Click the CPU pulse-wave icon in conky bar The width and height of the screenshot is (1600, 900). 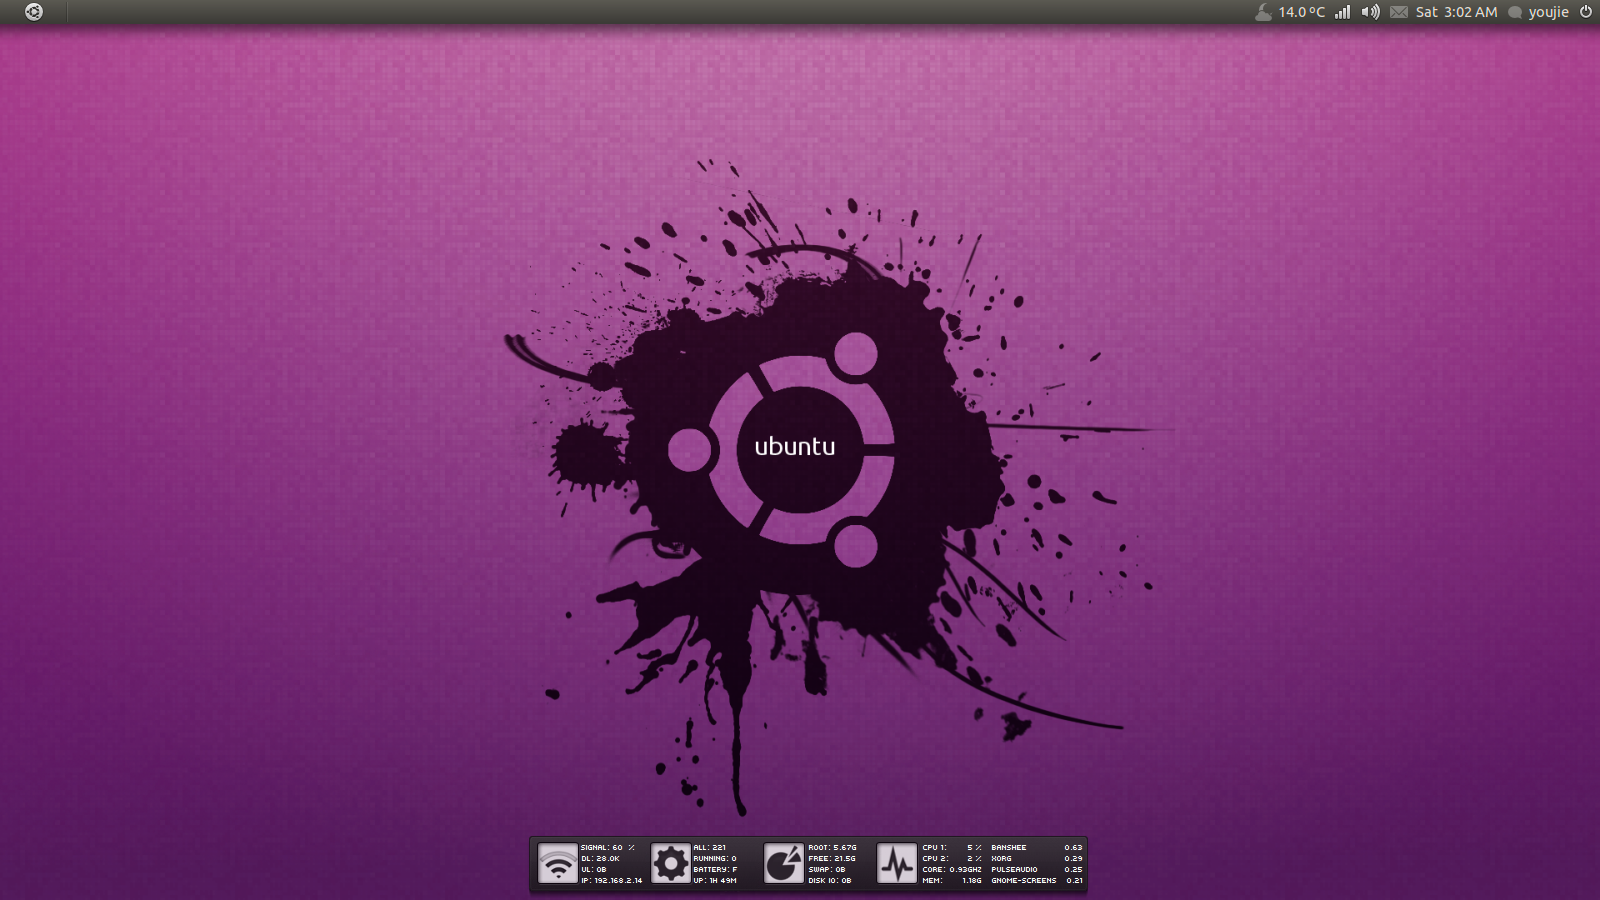pyautogui.click(x=897, y=863)
